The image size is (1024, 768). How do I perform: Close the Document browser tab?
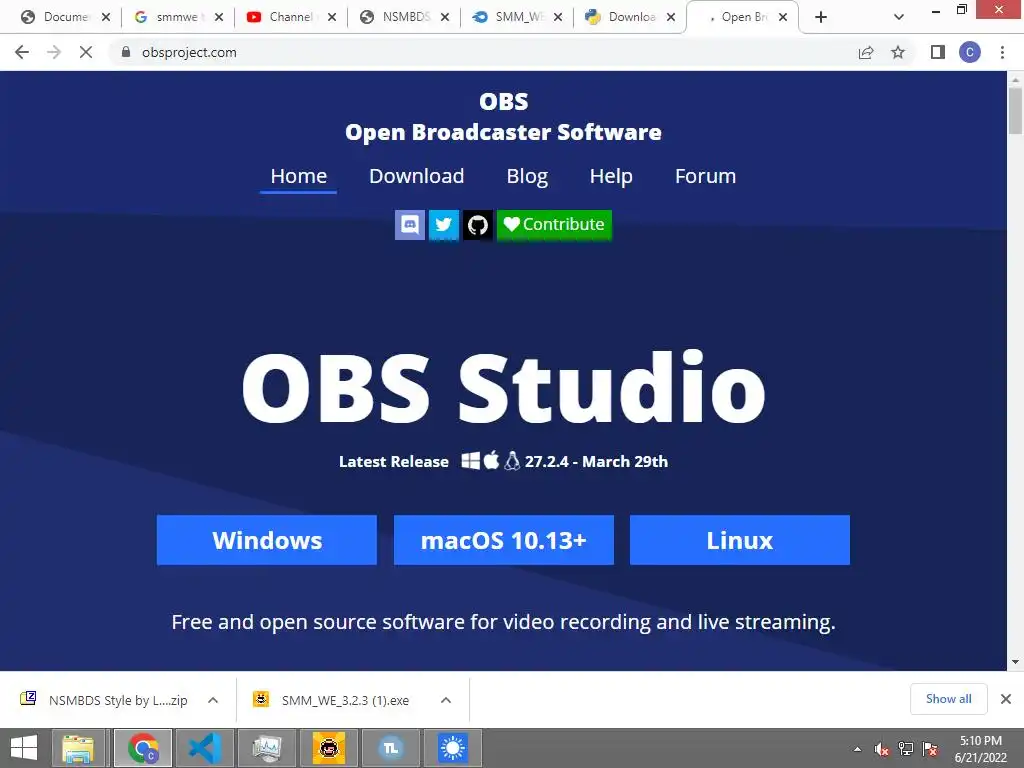106,17
